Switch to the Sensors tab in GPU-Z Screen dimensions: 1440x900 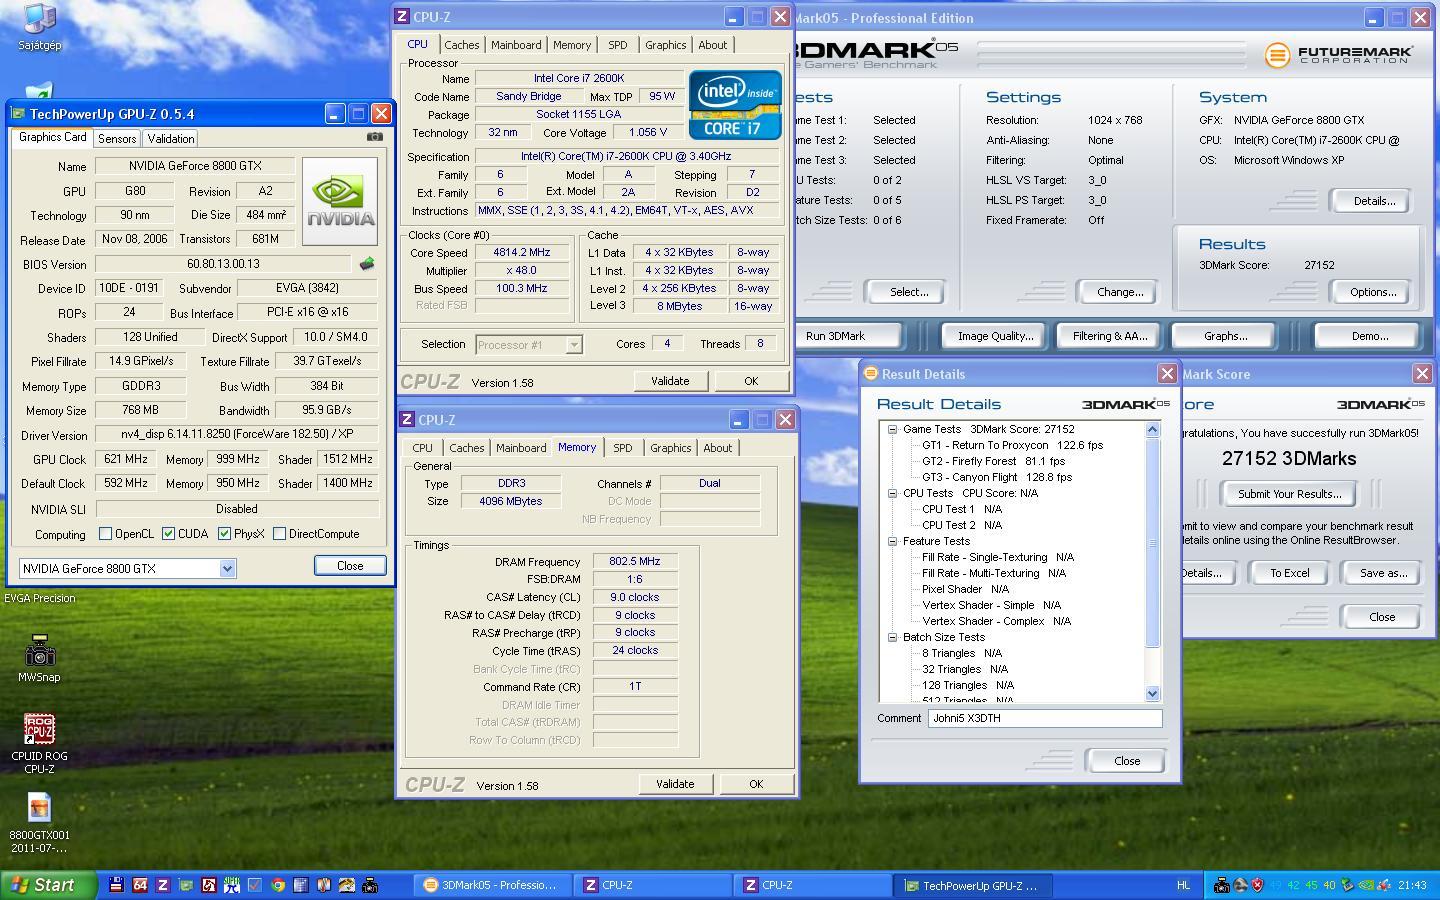117,139
